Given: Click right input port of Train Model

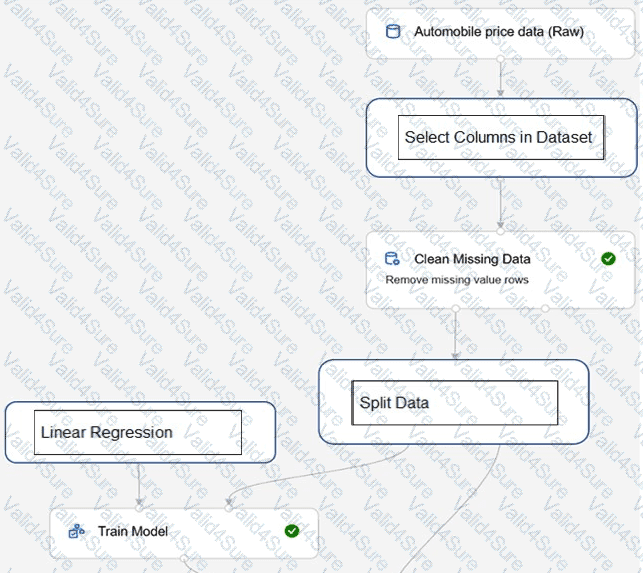Looking at the screenshot, I should click(x=228, y=507).
